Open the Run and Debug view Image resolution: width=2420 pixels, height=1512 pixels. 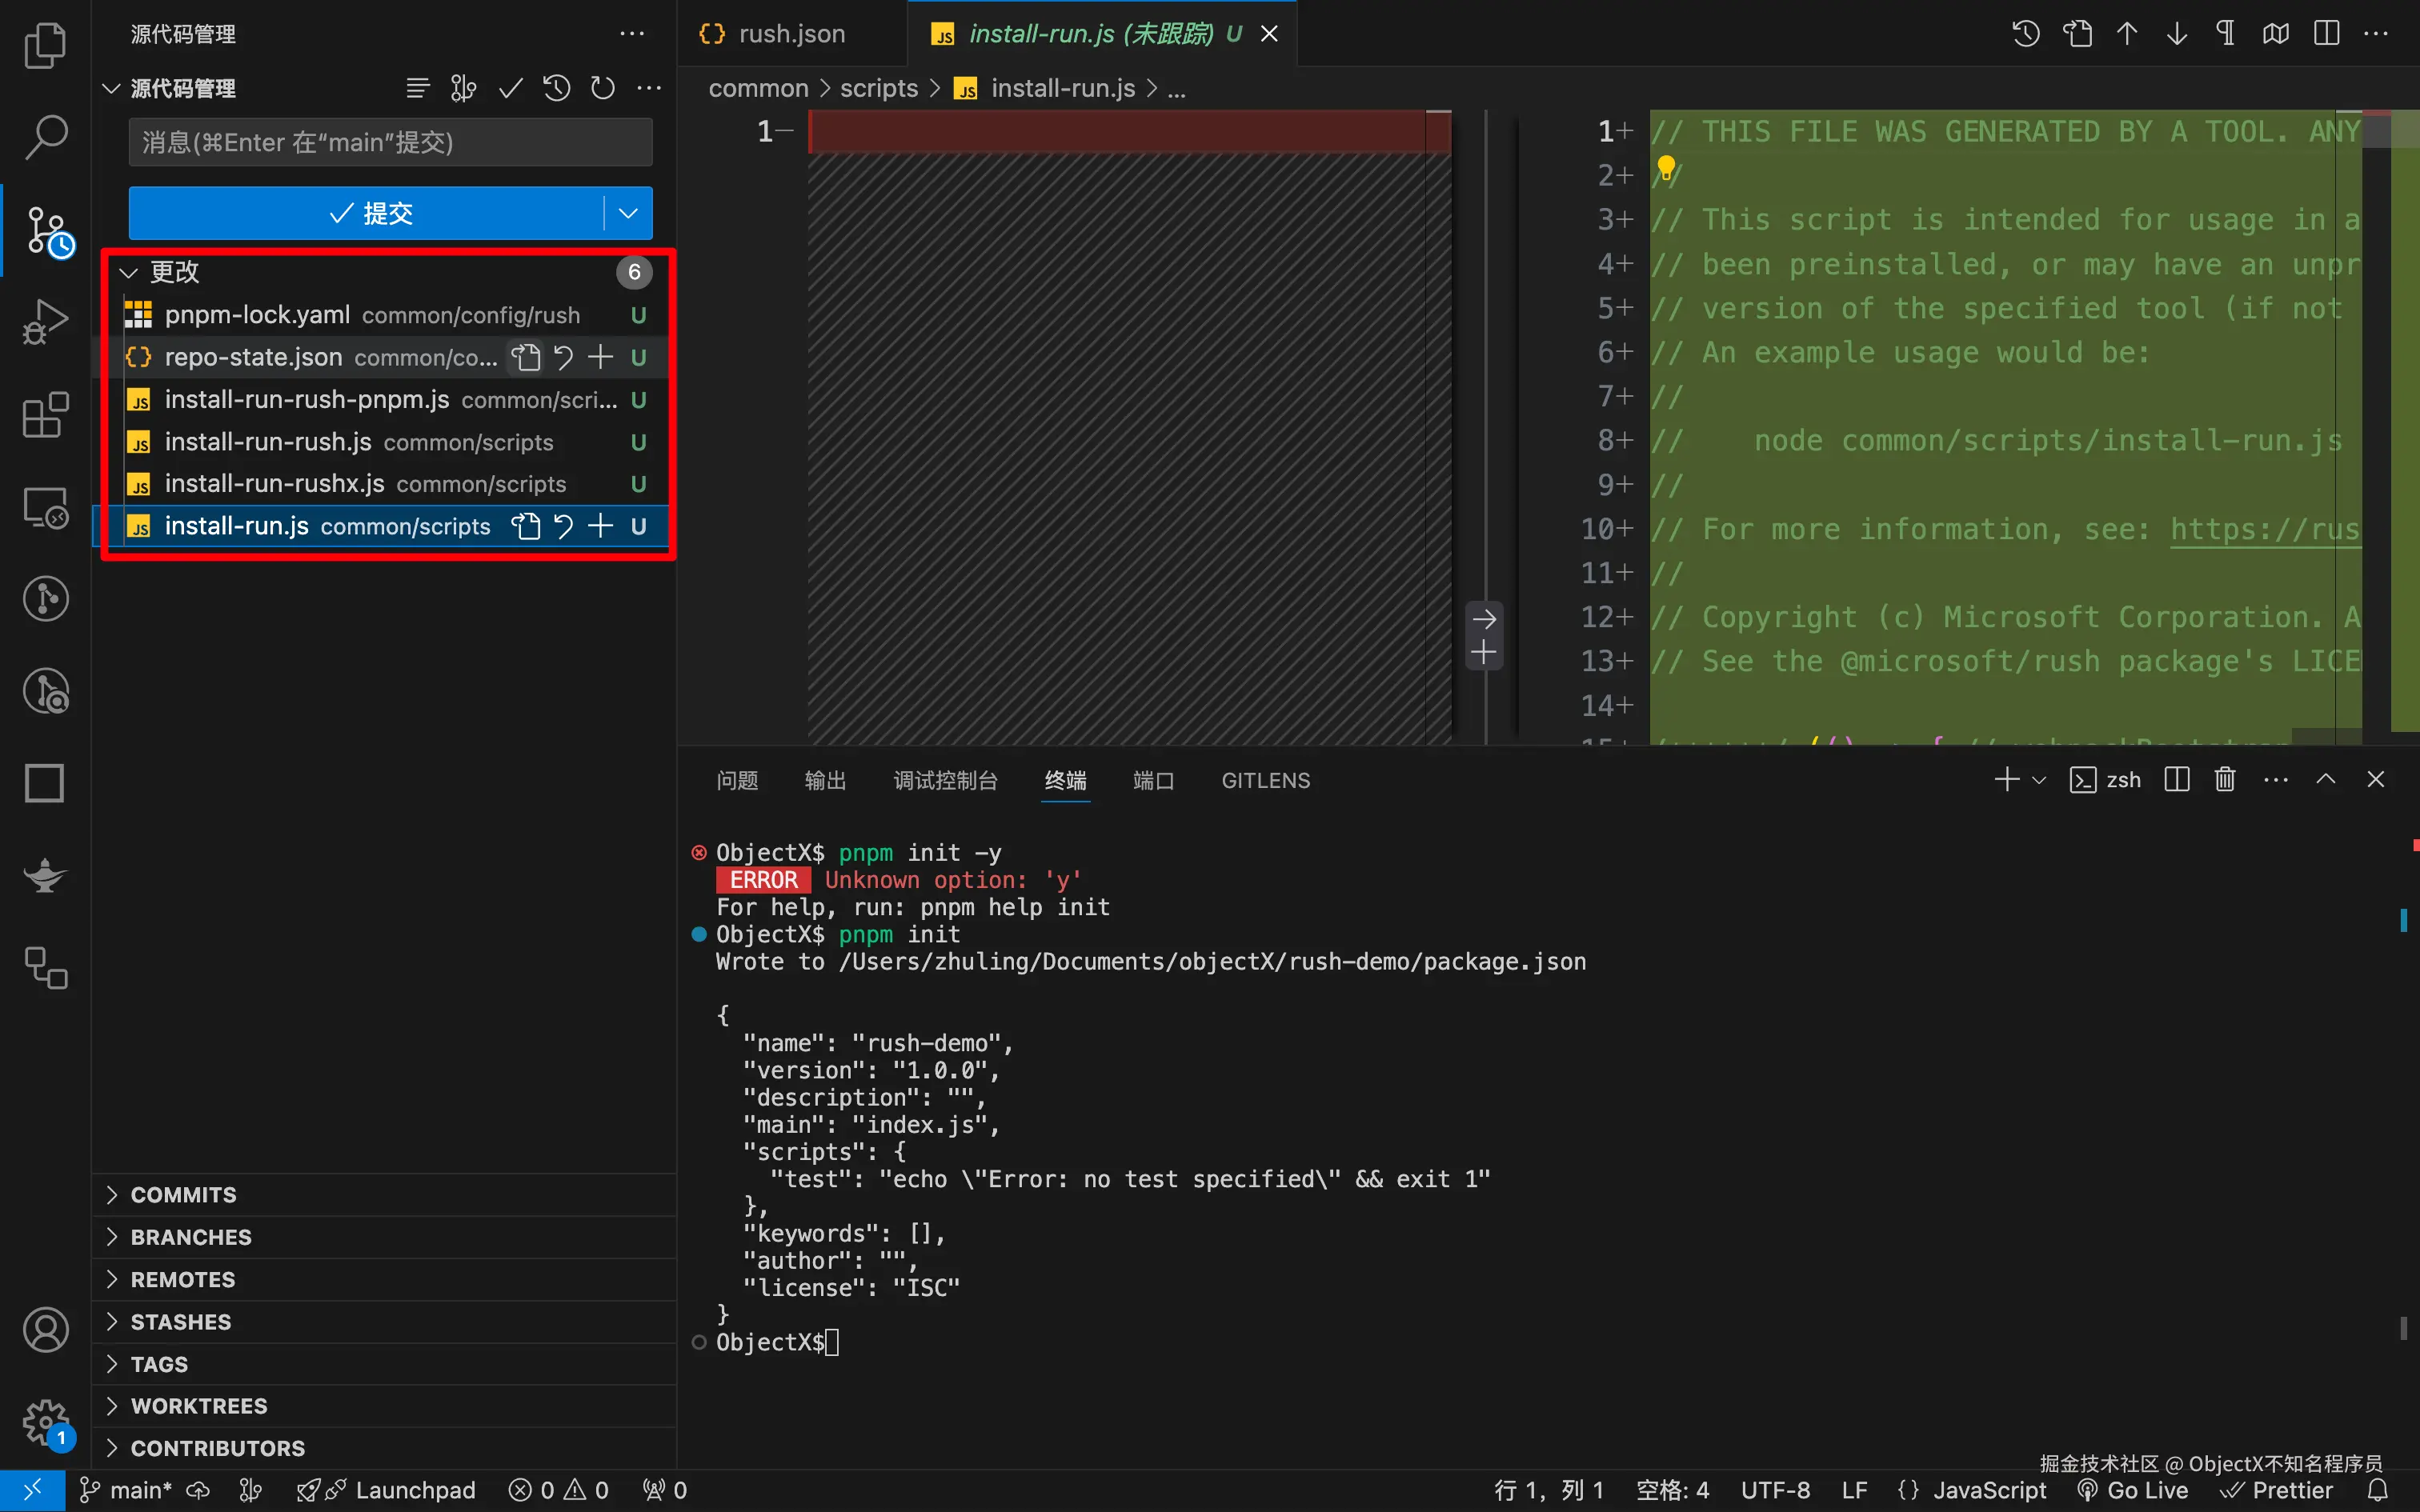coord(45,322)
